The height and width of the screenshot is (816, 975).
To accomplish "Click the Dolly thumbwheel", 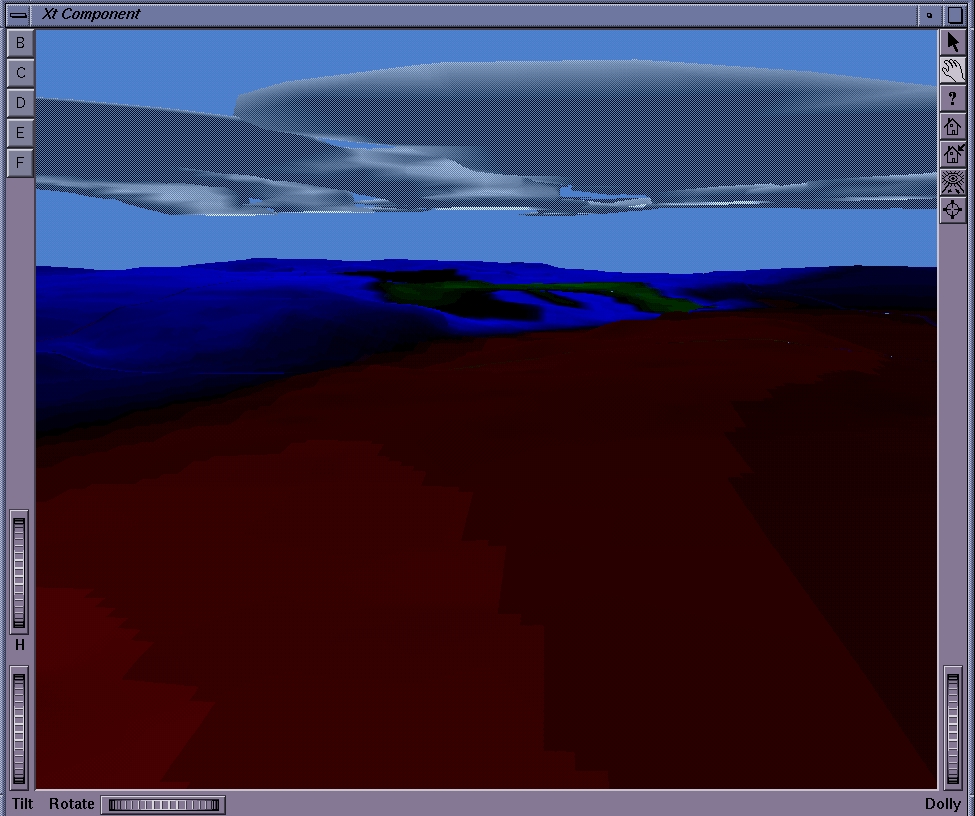I will (x=953, y=728).
